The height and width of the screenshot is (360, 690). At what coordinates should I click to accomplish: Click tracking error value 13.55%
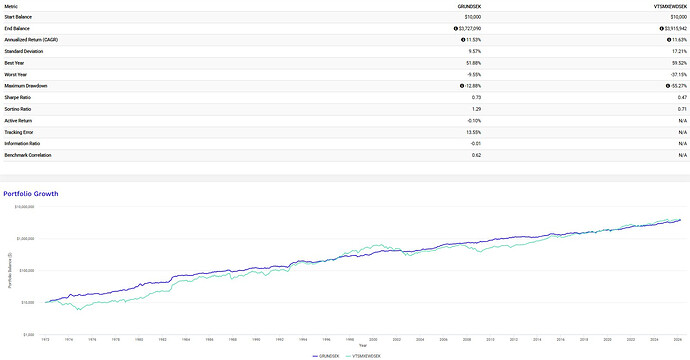(473, 132)
